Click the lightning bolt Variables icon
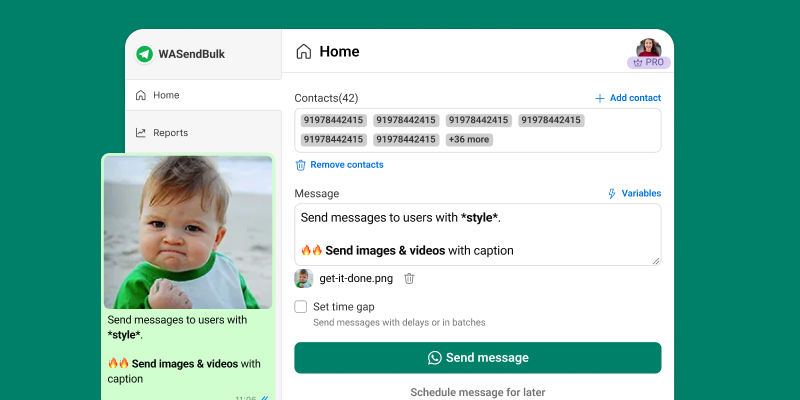Image resolution: width=800 pixels, height=400 pixels. point(612,193)
